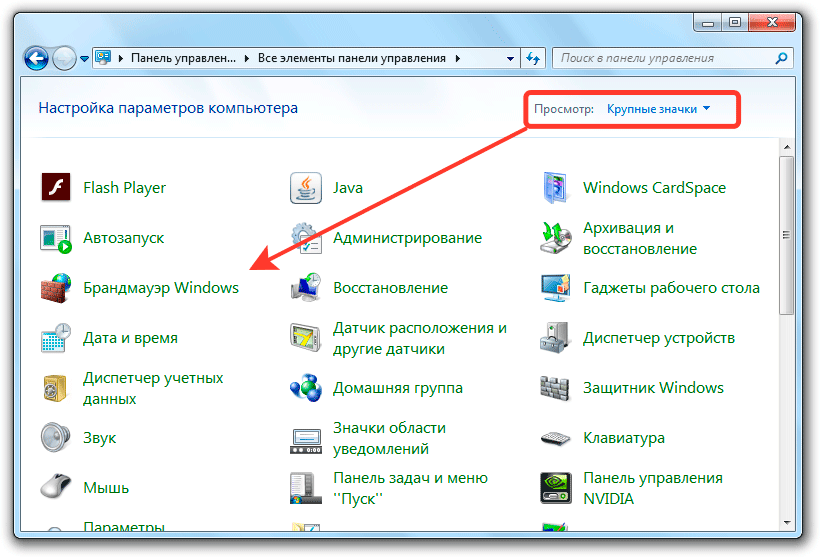Open Панель управления NVIDIA link
The image size is (821, 558).
tap(653, 488)
